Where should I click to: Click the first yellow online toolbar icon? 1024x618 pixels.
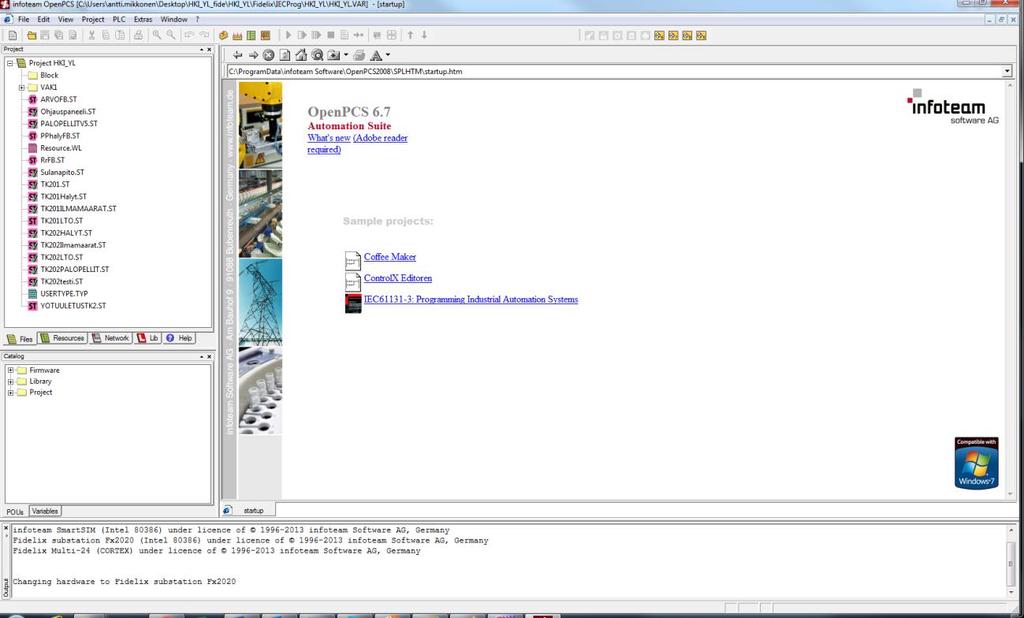[659, 35]
